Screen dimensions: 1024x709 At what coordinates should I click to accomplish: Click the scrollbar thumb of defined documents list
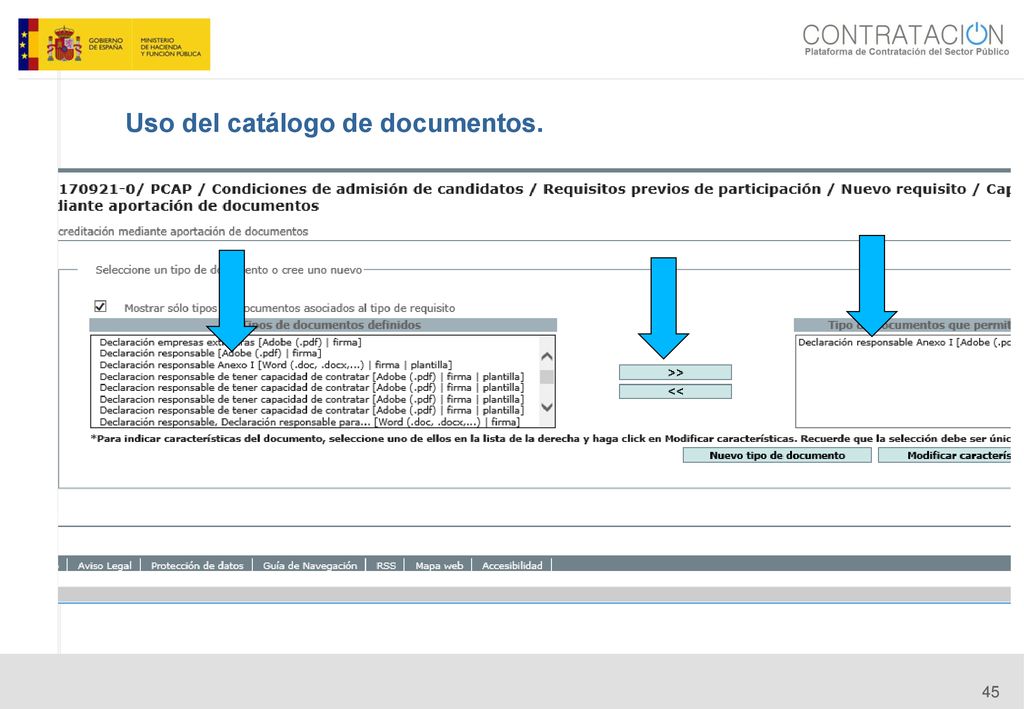pyautogui.click(x=547, y=377)
